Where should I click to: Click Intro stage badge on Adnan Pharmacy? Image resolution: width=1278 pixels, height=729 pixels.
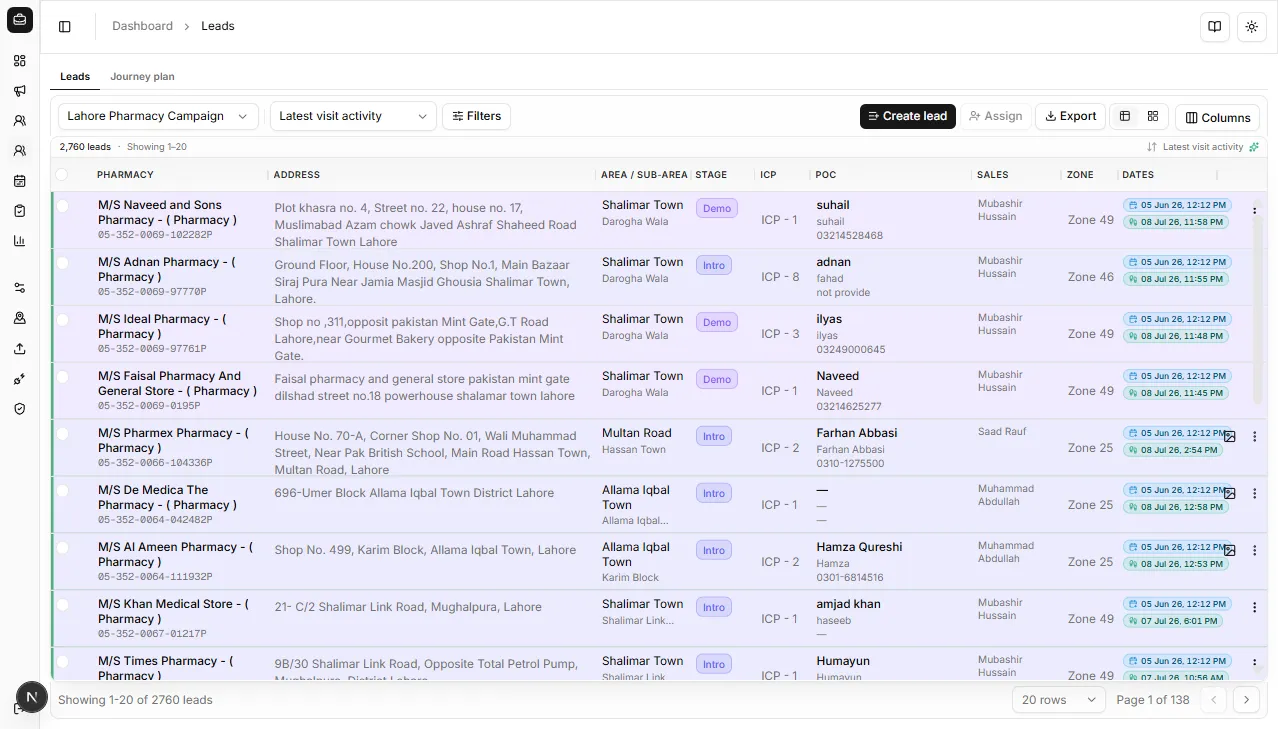coord(714,266)
